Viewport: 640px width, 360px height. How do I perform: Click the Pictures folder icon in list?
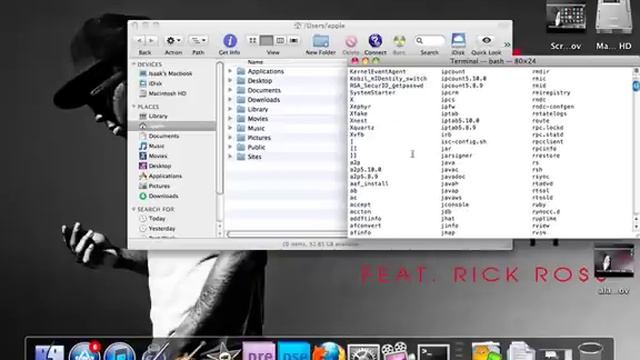(241, 138)
